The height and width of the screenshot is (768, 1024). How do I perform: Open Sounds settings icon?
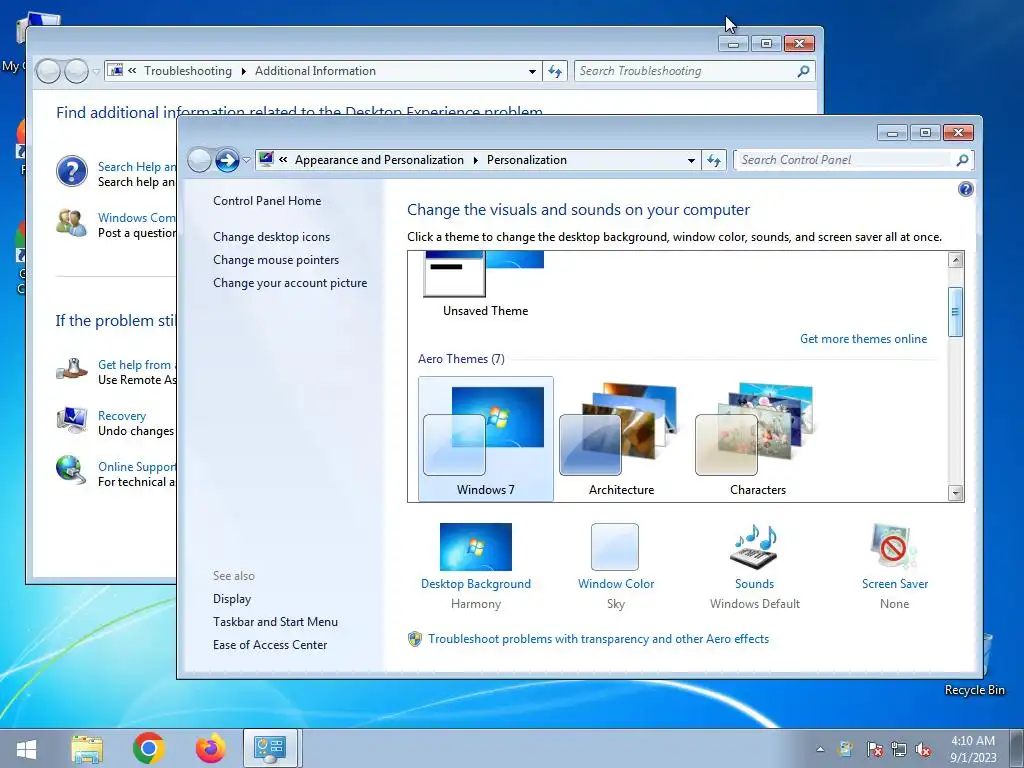click(754, 547)
